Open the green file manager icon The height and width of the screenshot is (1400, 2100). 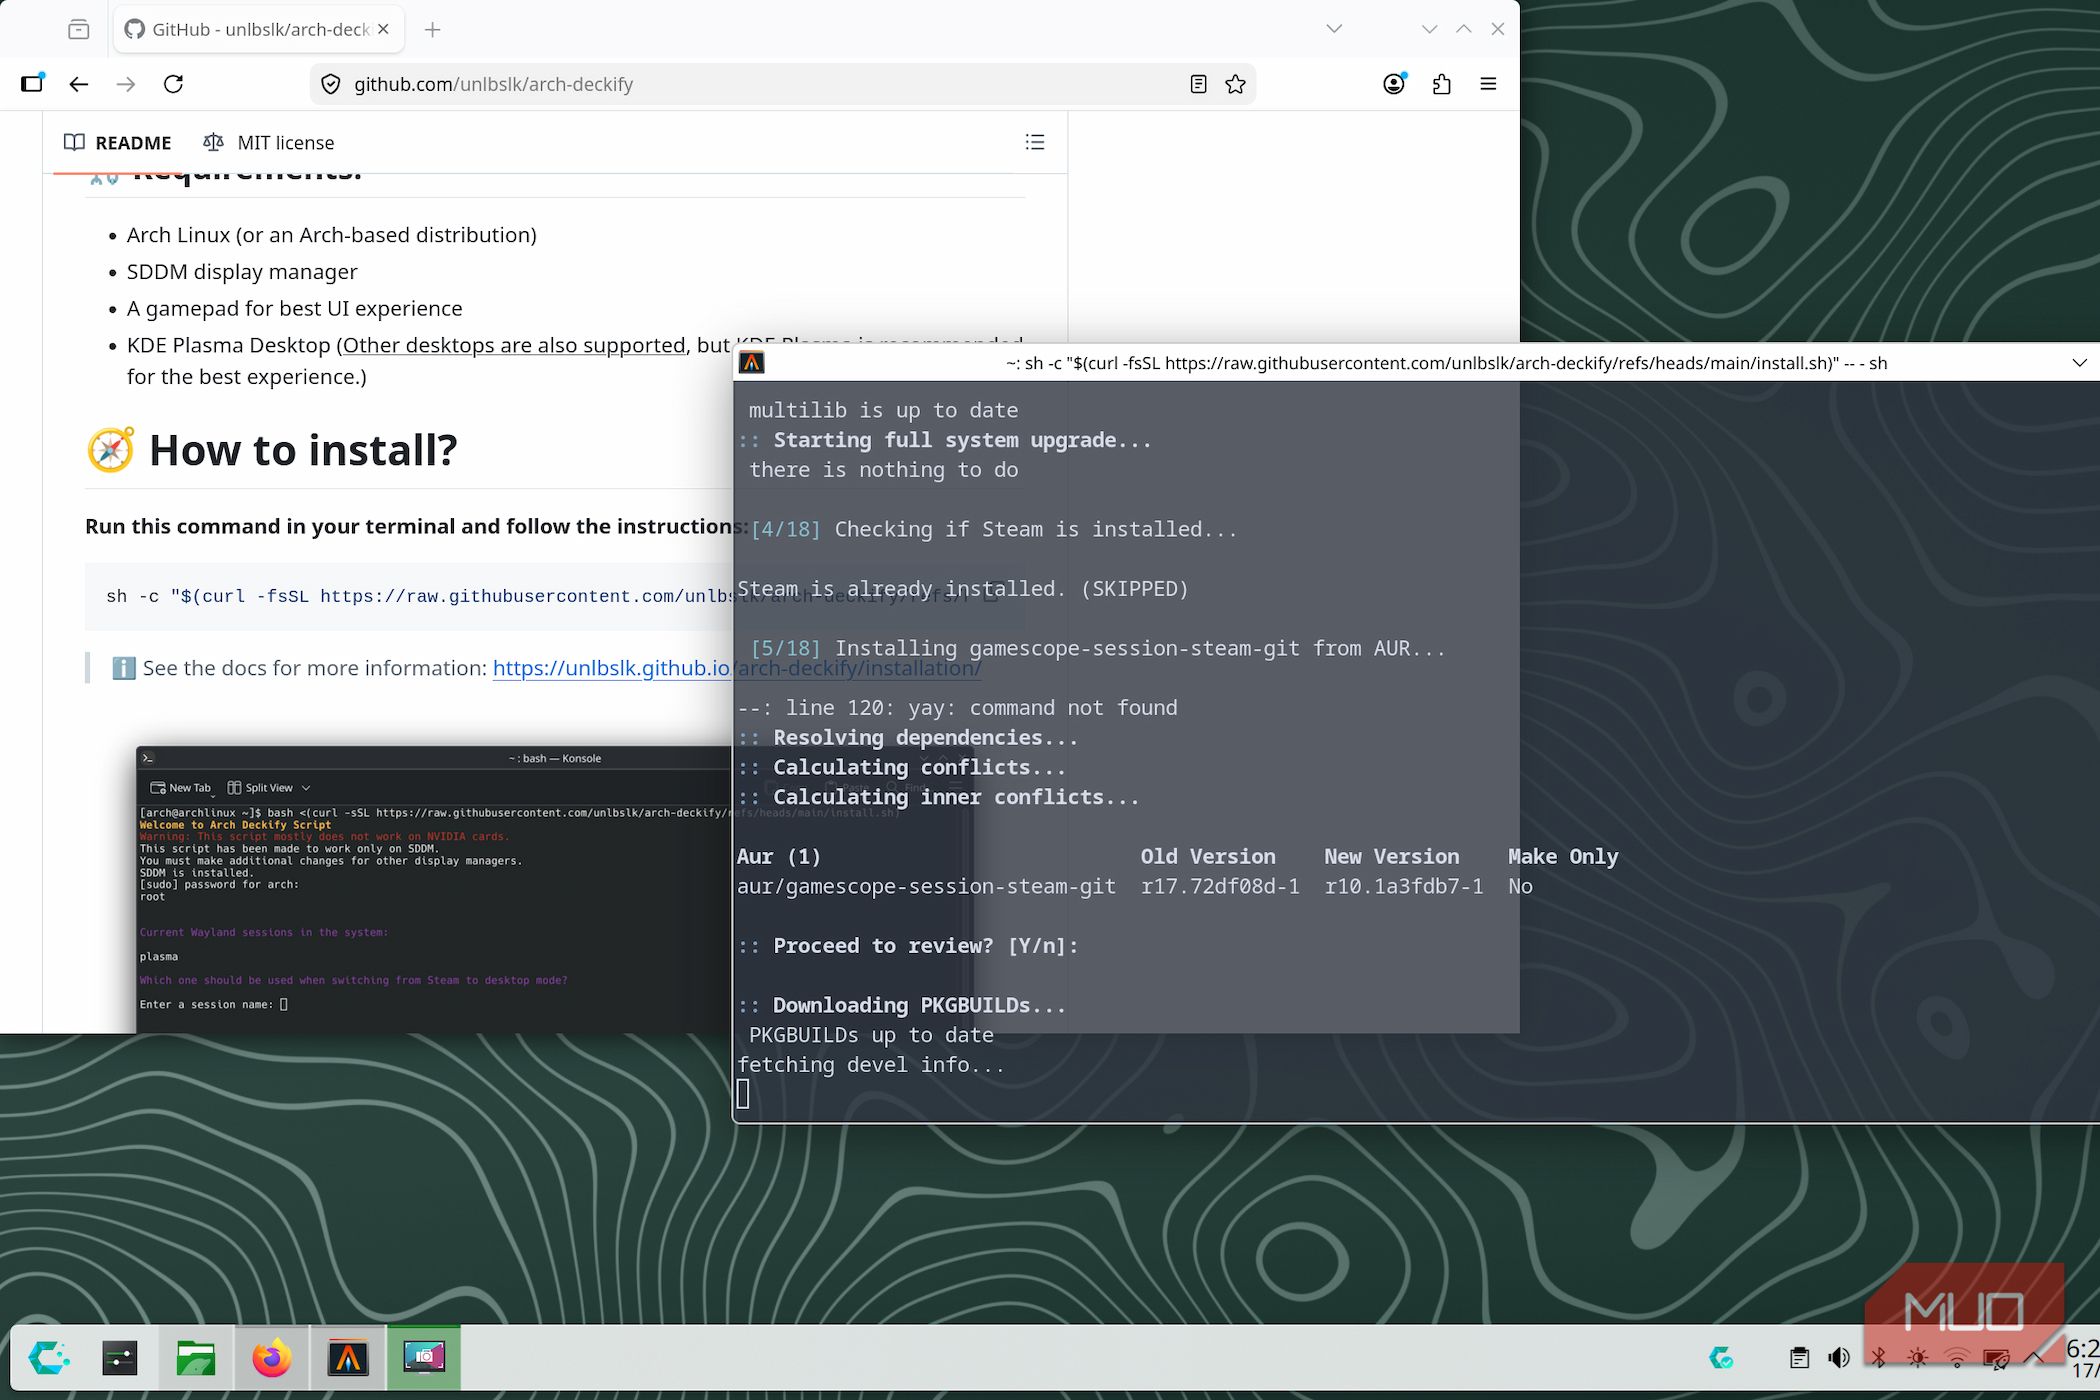tap(196, 1358)
